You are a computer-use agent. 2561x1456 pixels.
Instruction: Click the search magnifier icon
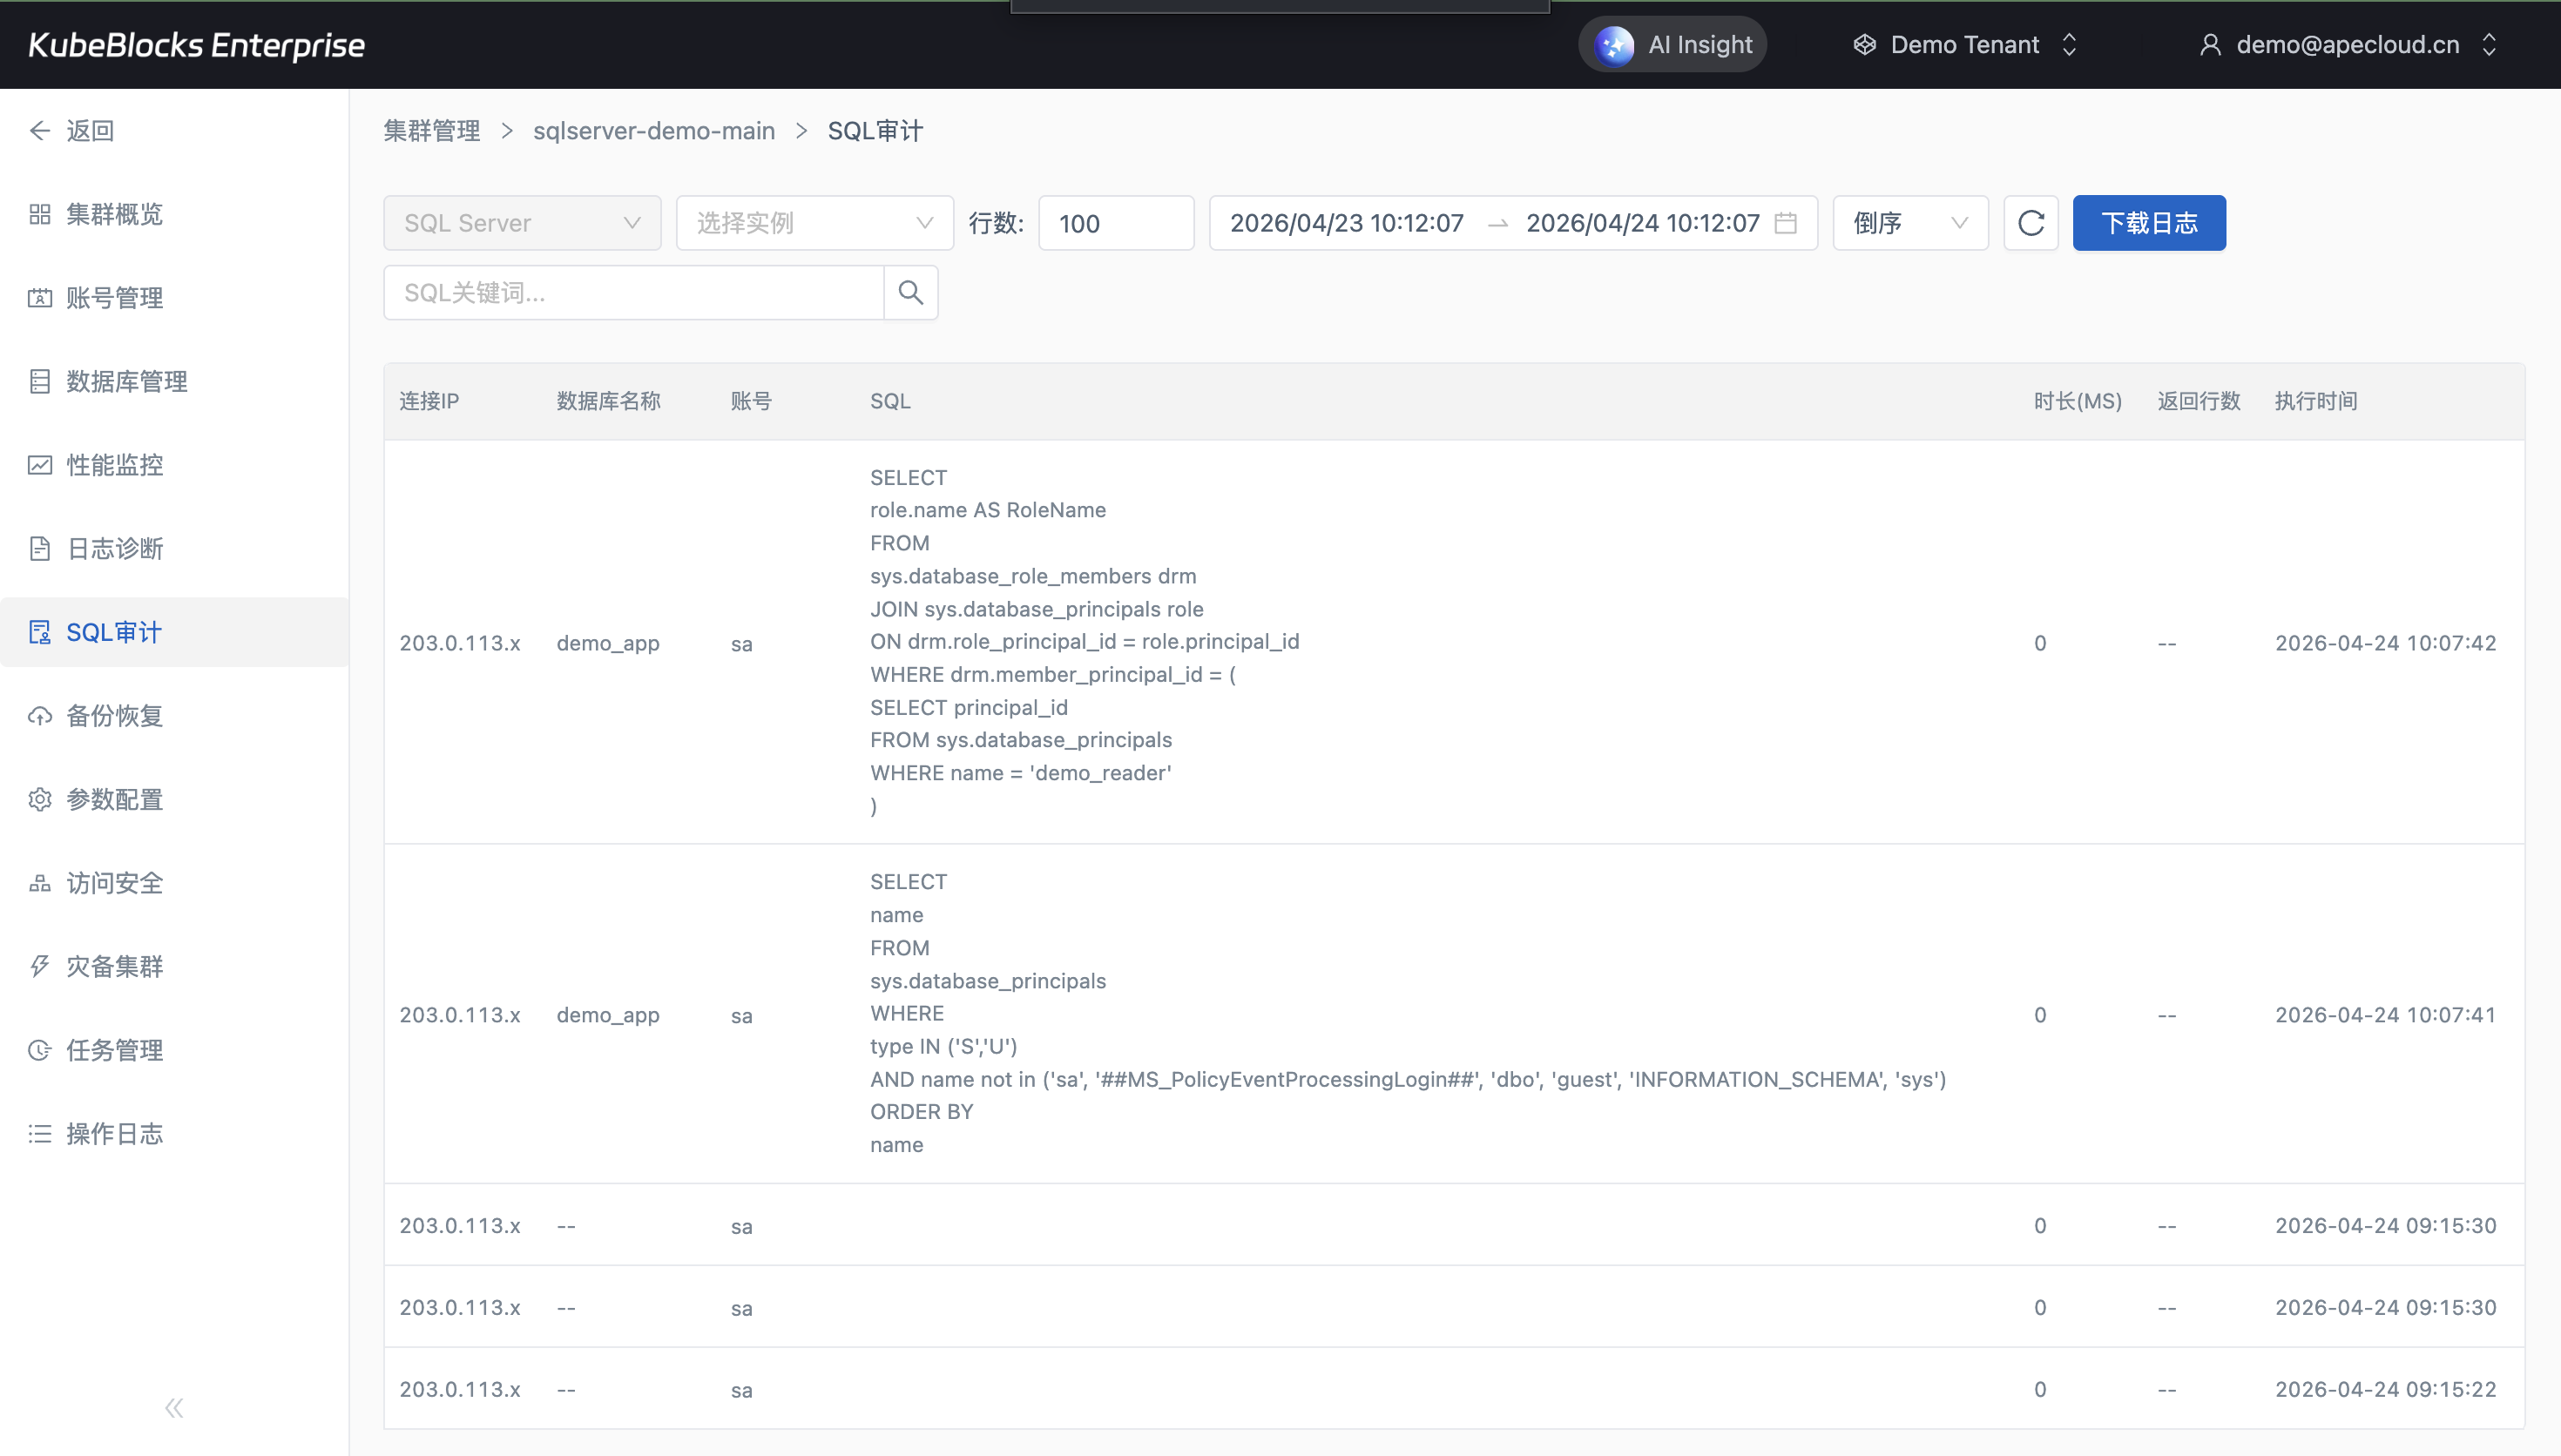[910, 292]
